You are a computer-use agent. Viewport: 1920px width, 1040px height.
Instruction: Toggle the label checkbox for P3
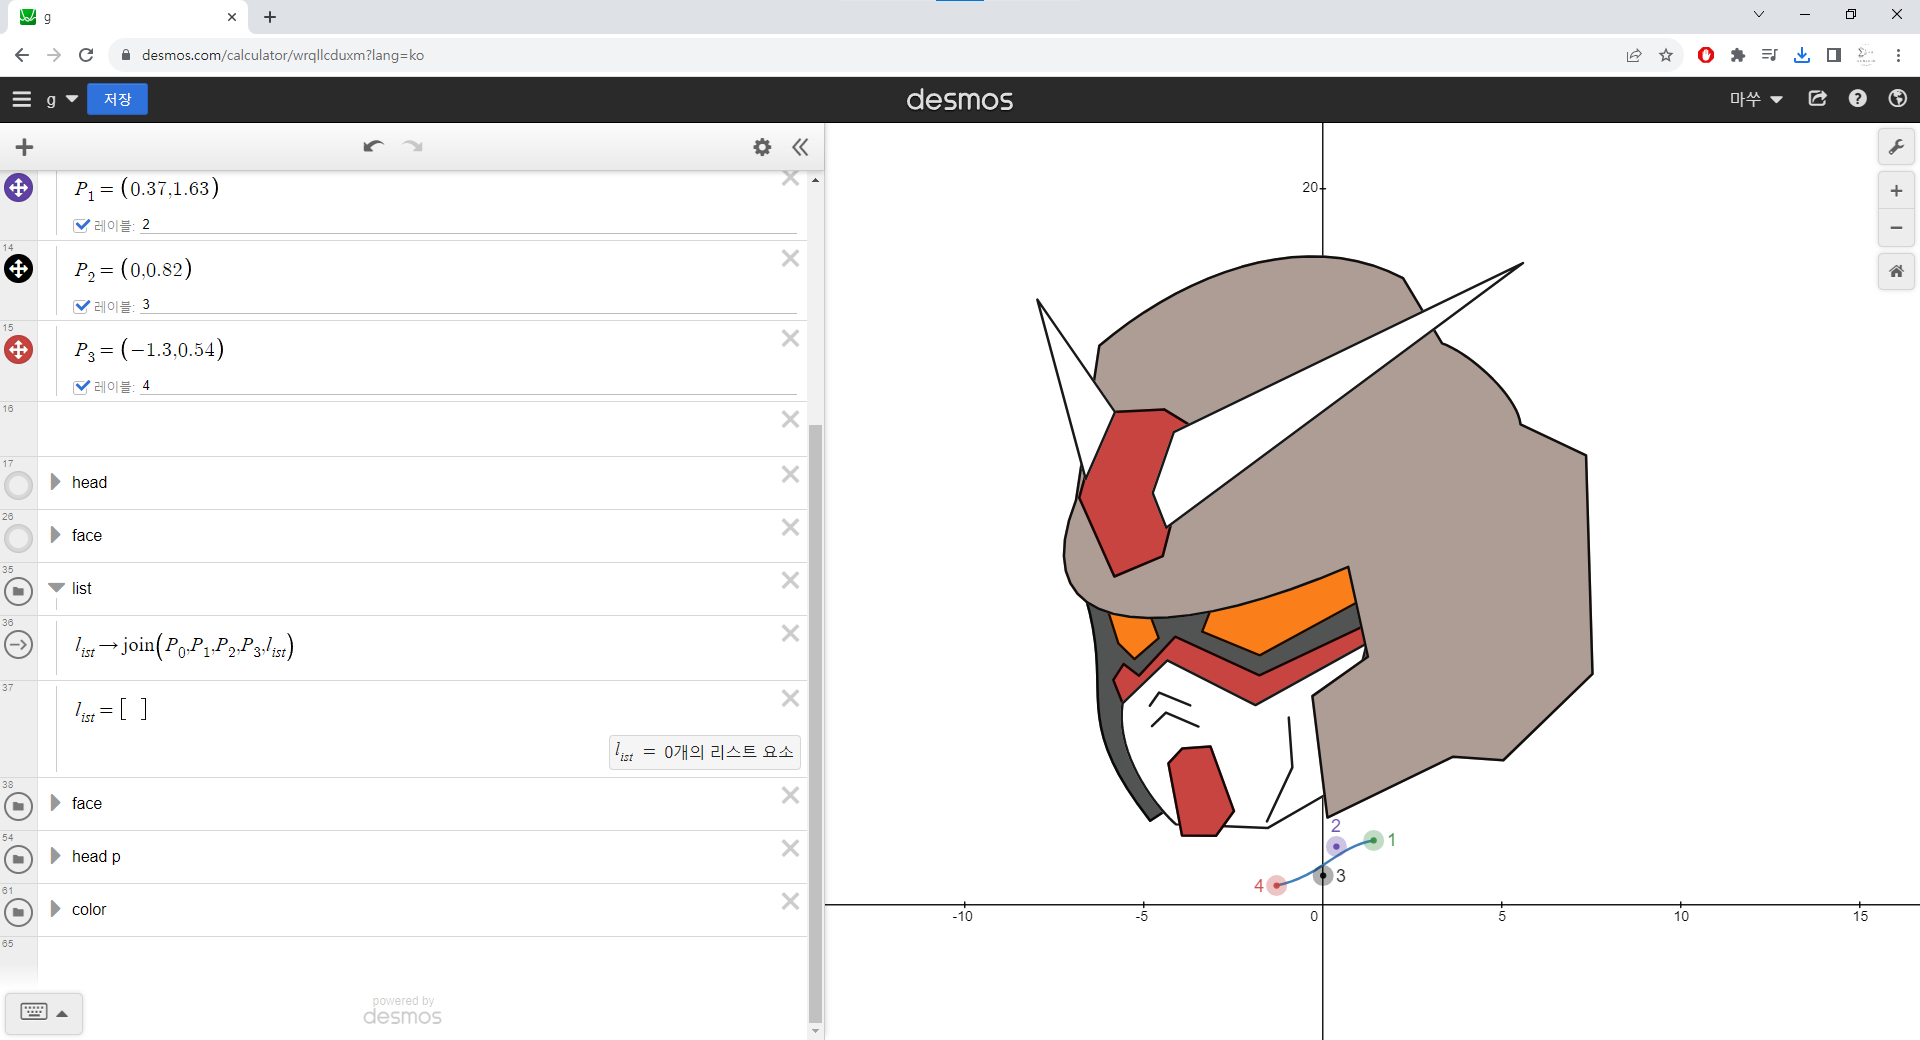(x=82, y=386)
